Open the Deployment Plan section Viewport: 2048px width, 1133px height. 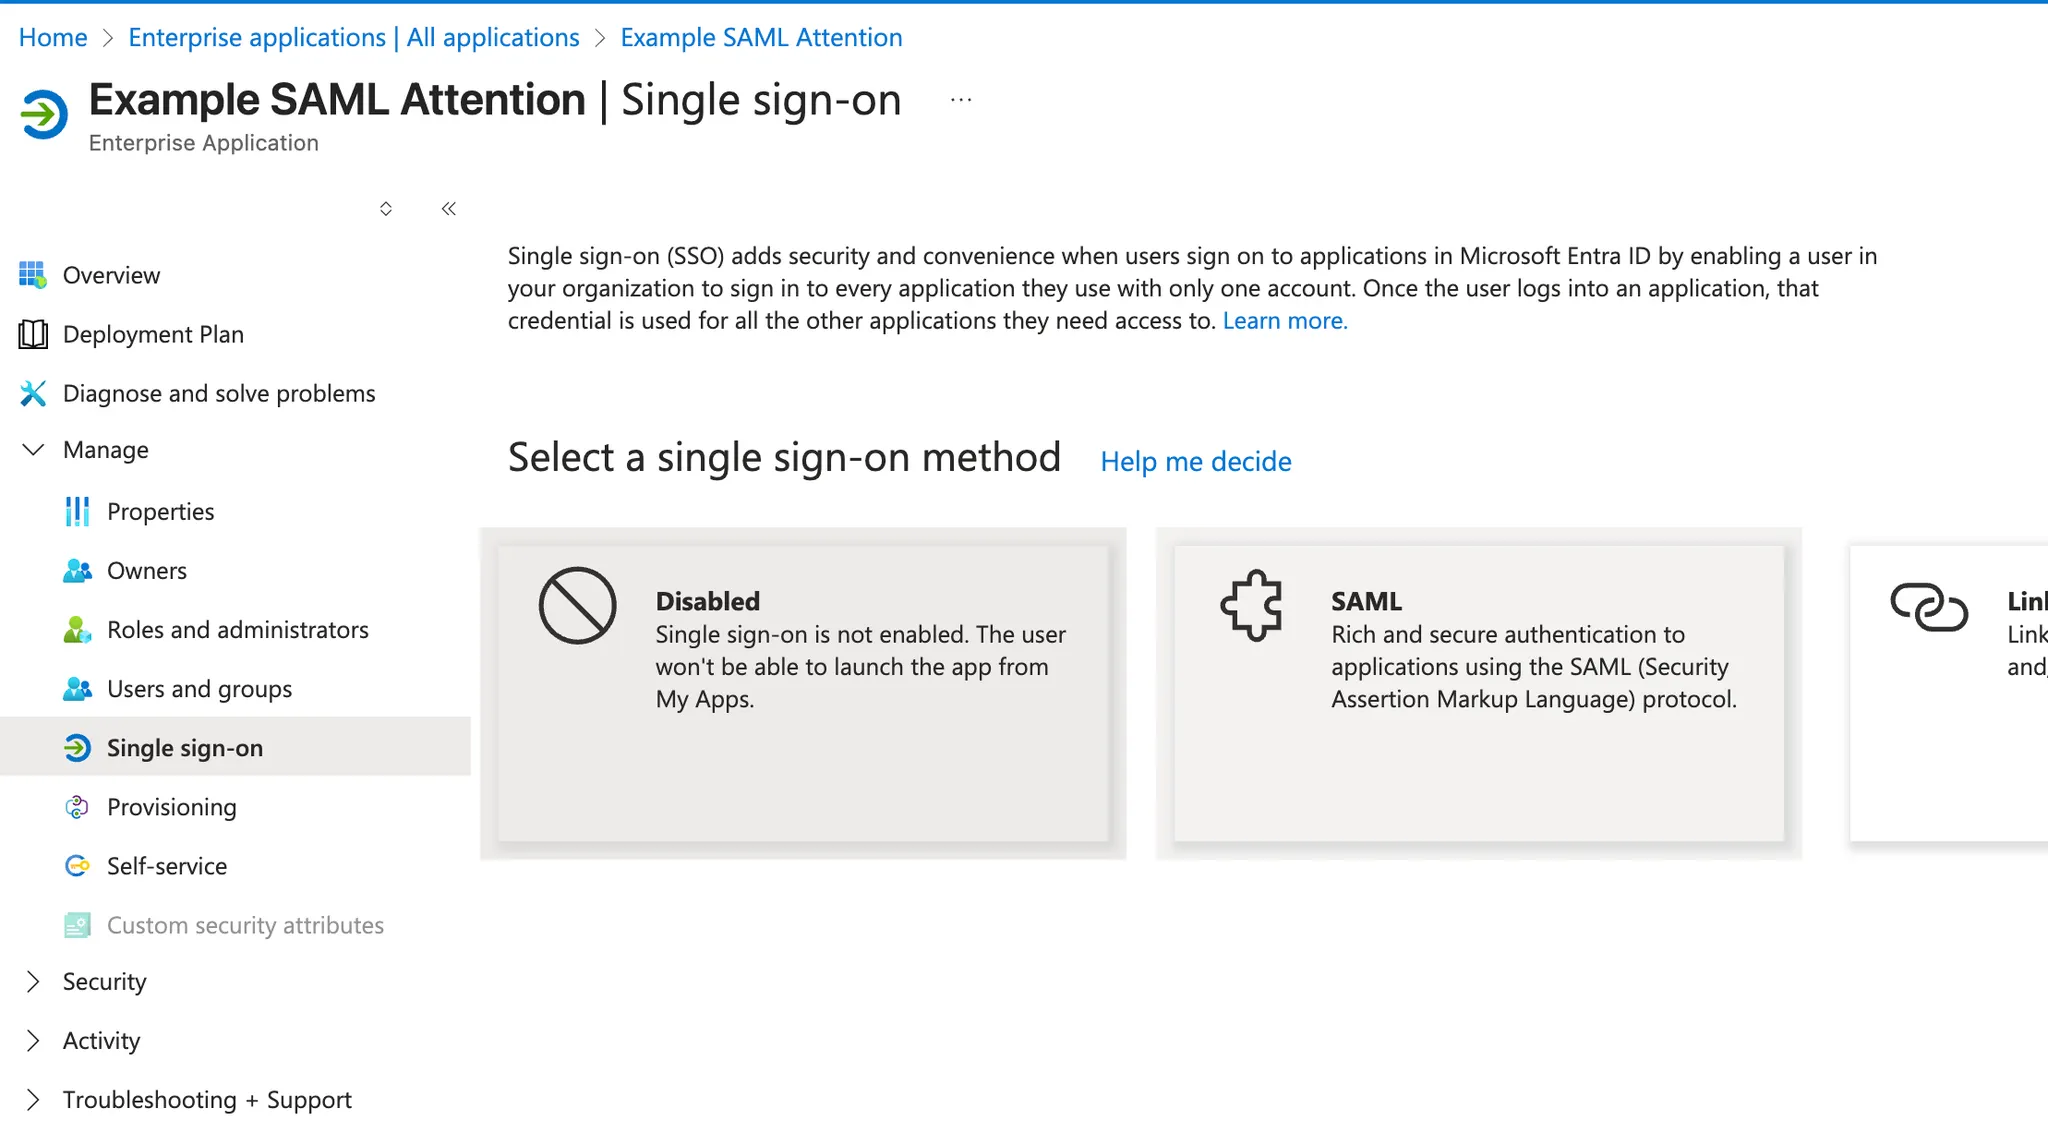click(154, 334)
